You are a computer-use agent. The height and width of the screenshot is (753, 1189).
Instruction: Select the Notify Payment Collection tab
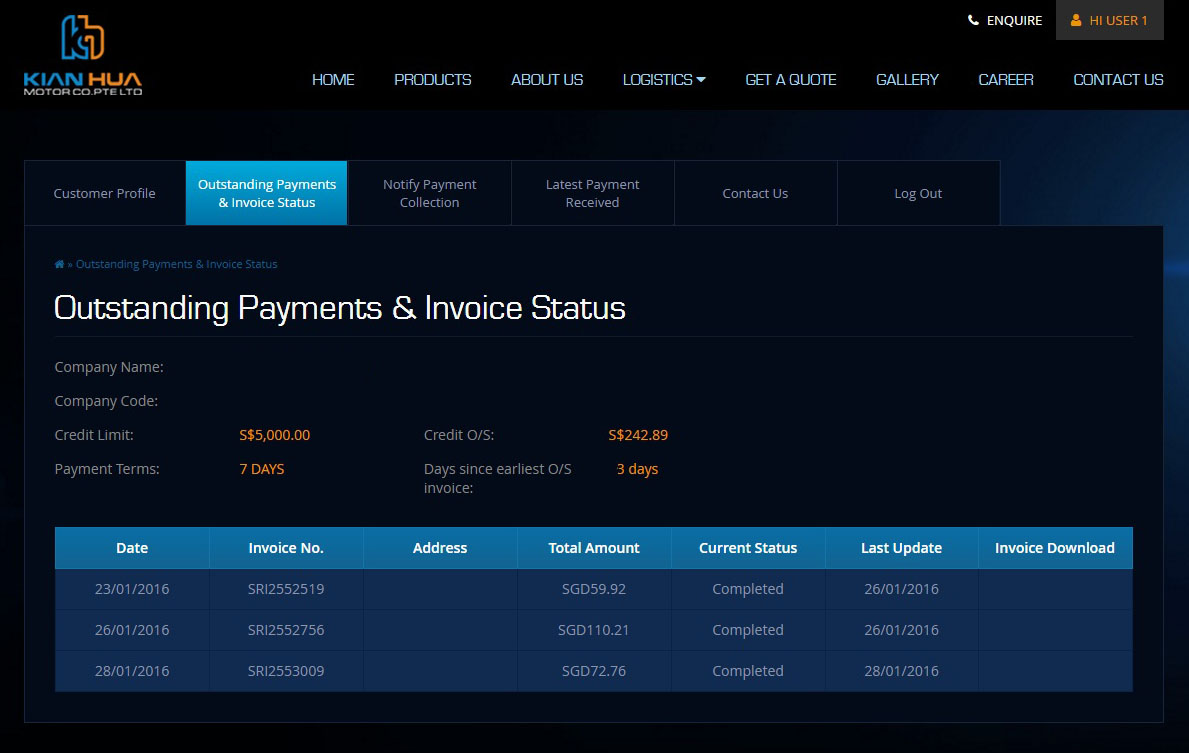429,193
